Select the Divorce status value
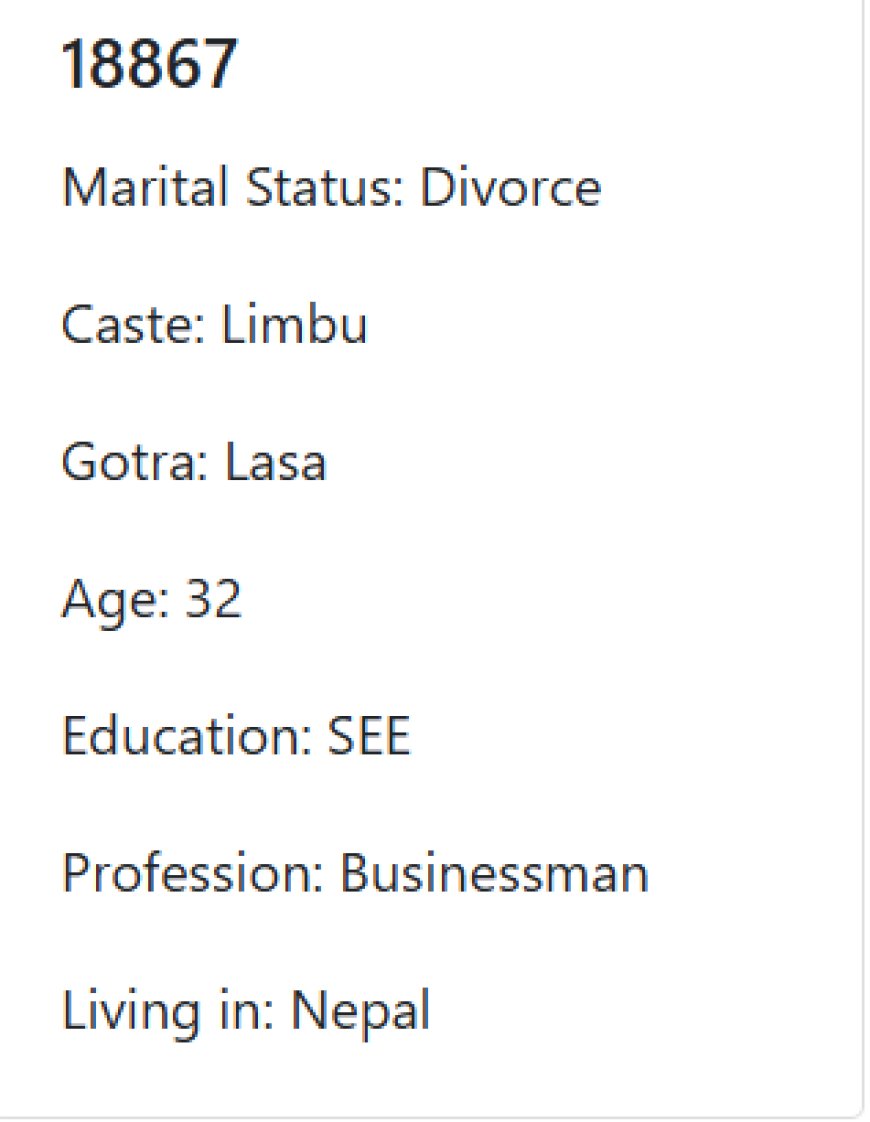This screenshot has width=870, height=1122. [x=510, y=187]
